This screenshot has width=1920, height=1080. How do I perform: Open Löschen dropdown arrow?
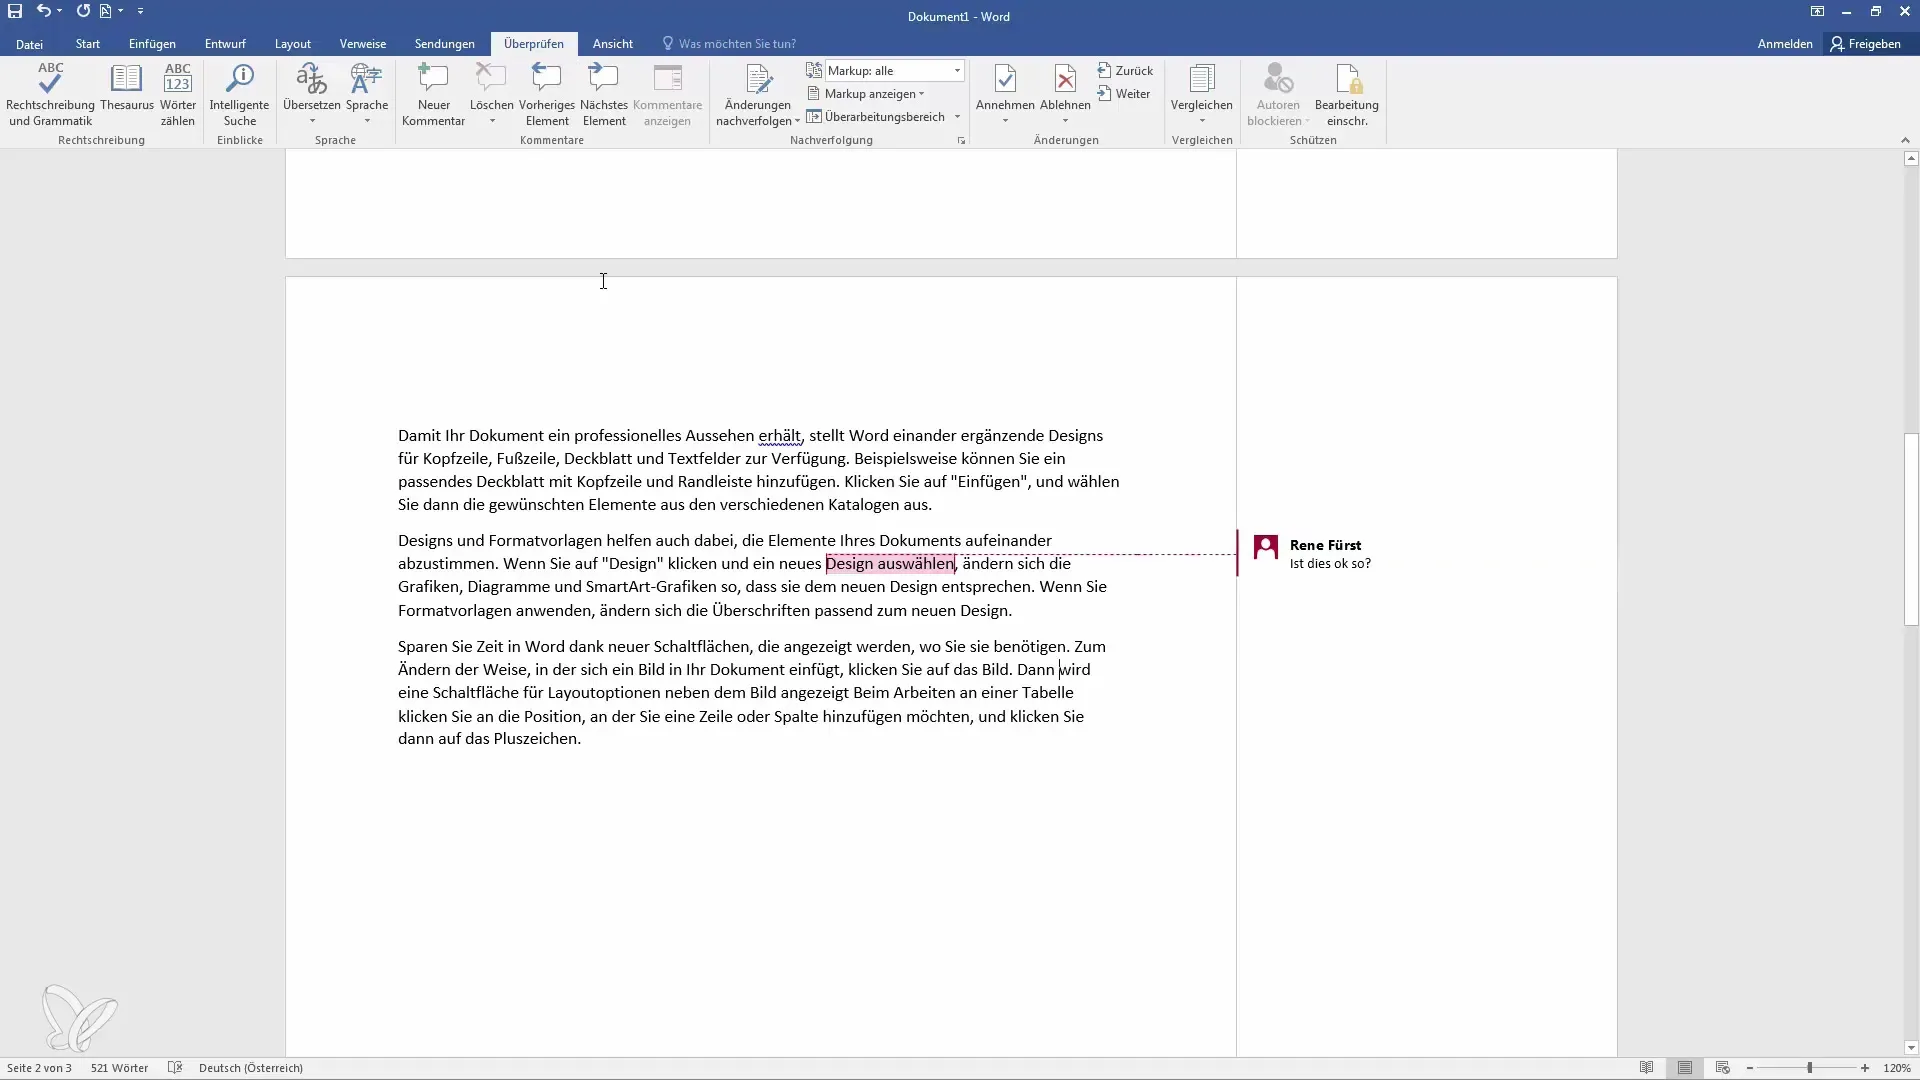492,121
